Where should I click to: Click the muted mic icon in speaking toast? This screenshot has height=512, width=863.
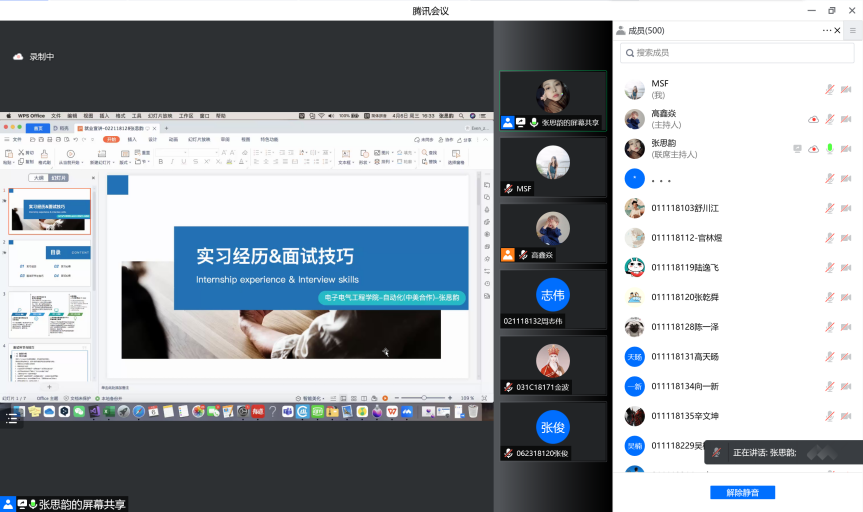[x=717, y=453]
